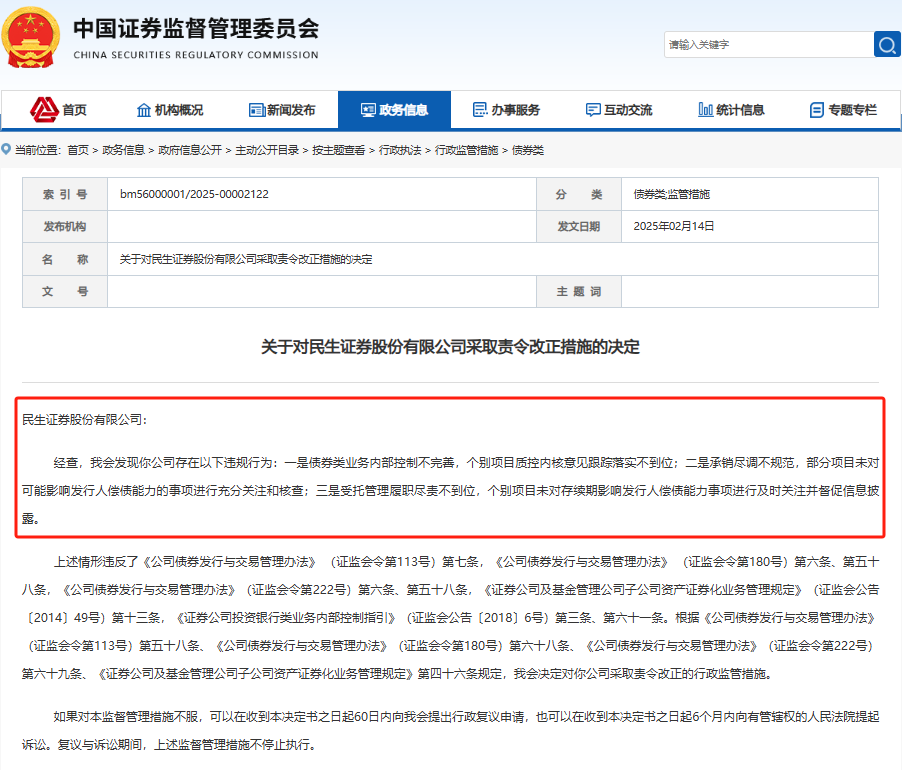Click the red home icon beside 首页
The image size is (902, 770).
[44, 109]
